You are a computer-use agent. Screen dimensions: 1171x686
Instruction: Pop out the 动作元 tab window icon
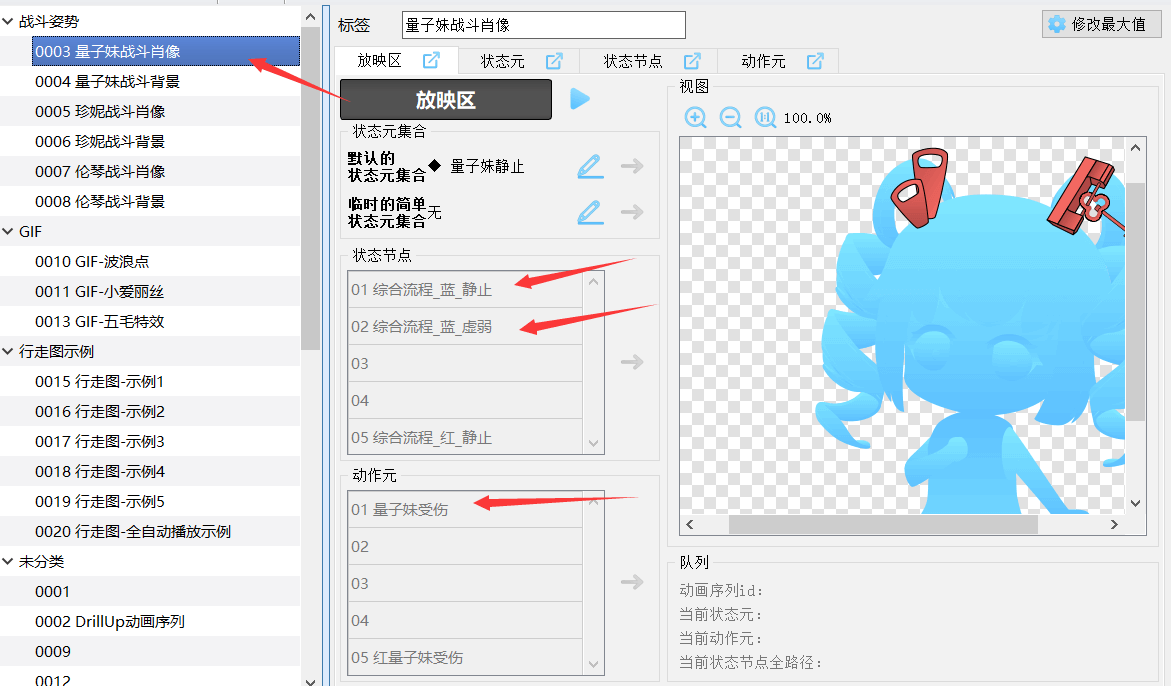[815, 61]
